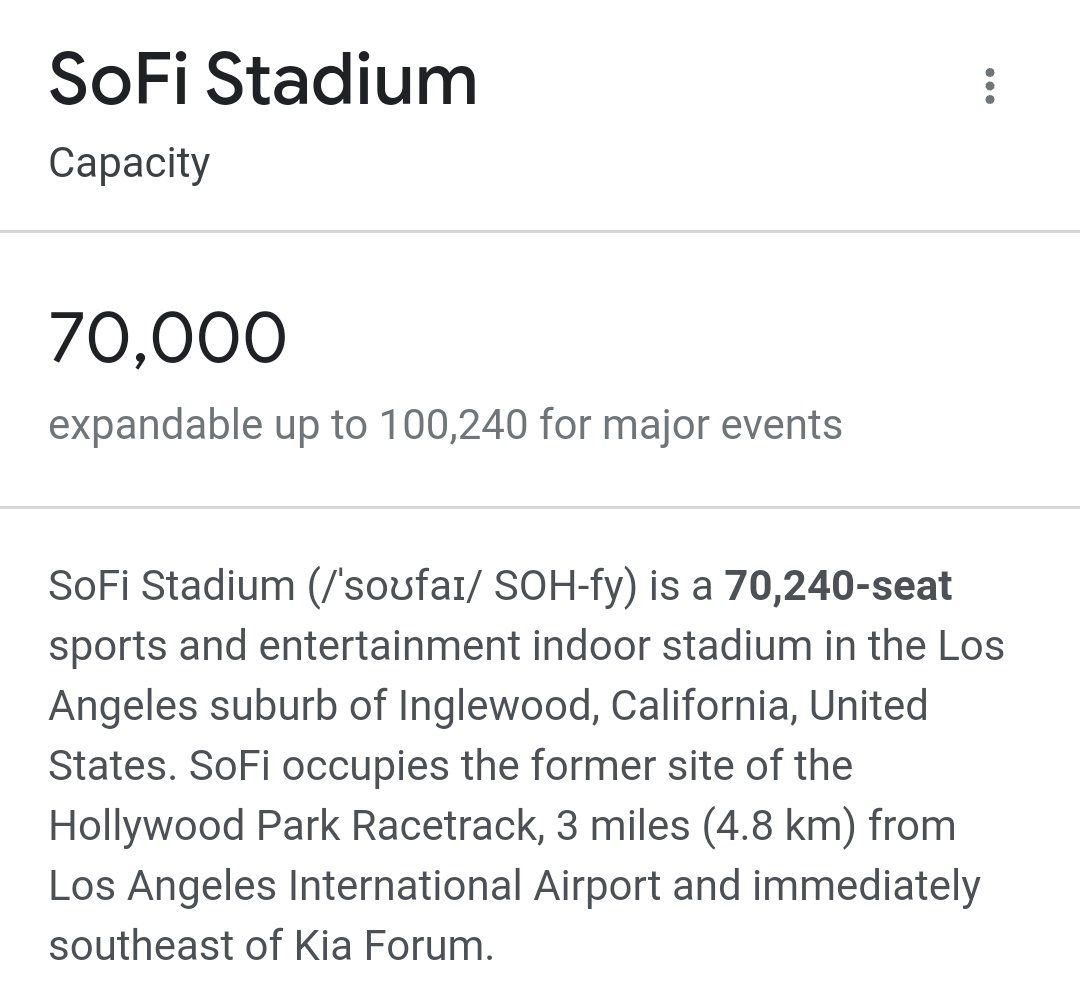Click '100,240' in the expandable note
Viewport: 1080px width, 990px height.
[x=454, y=424]
